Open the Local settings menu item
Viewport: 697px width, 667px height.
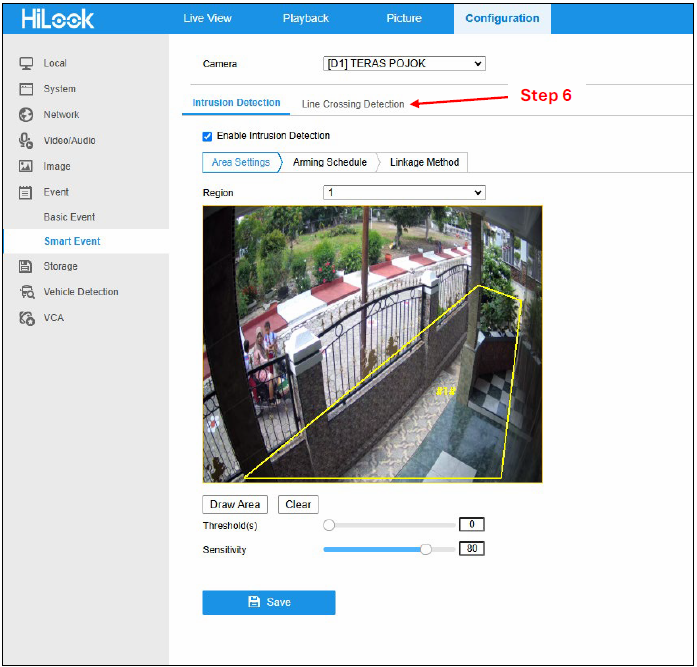coord(55,63)
